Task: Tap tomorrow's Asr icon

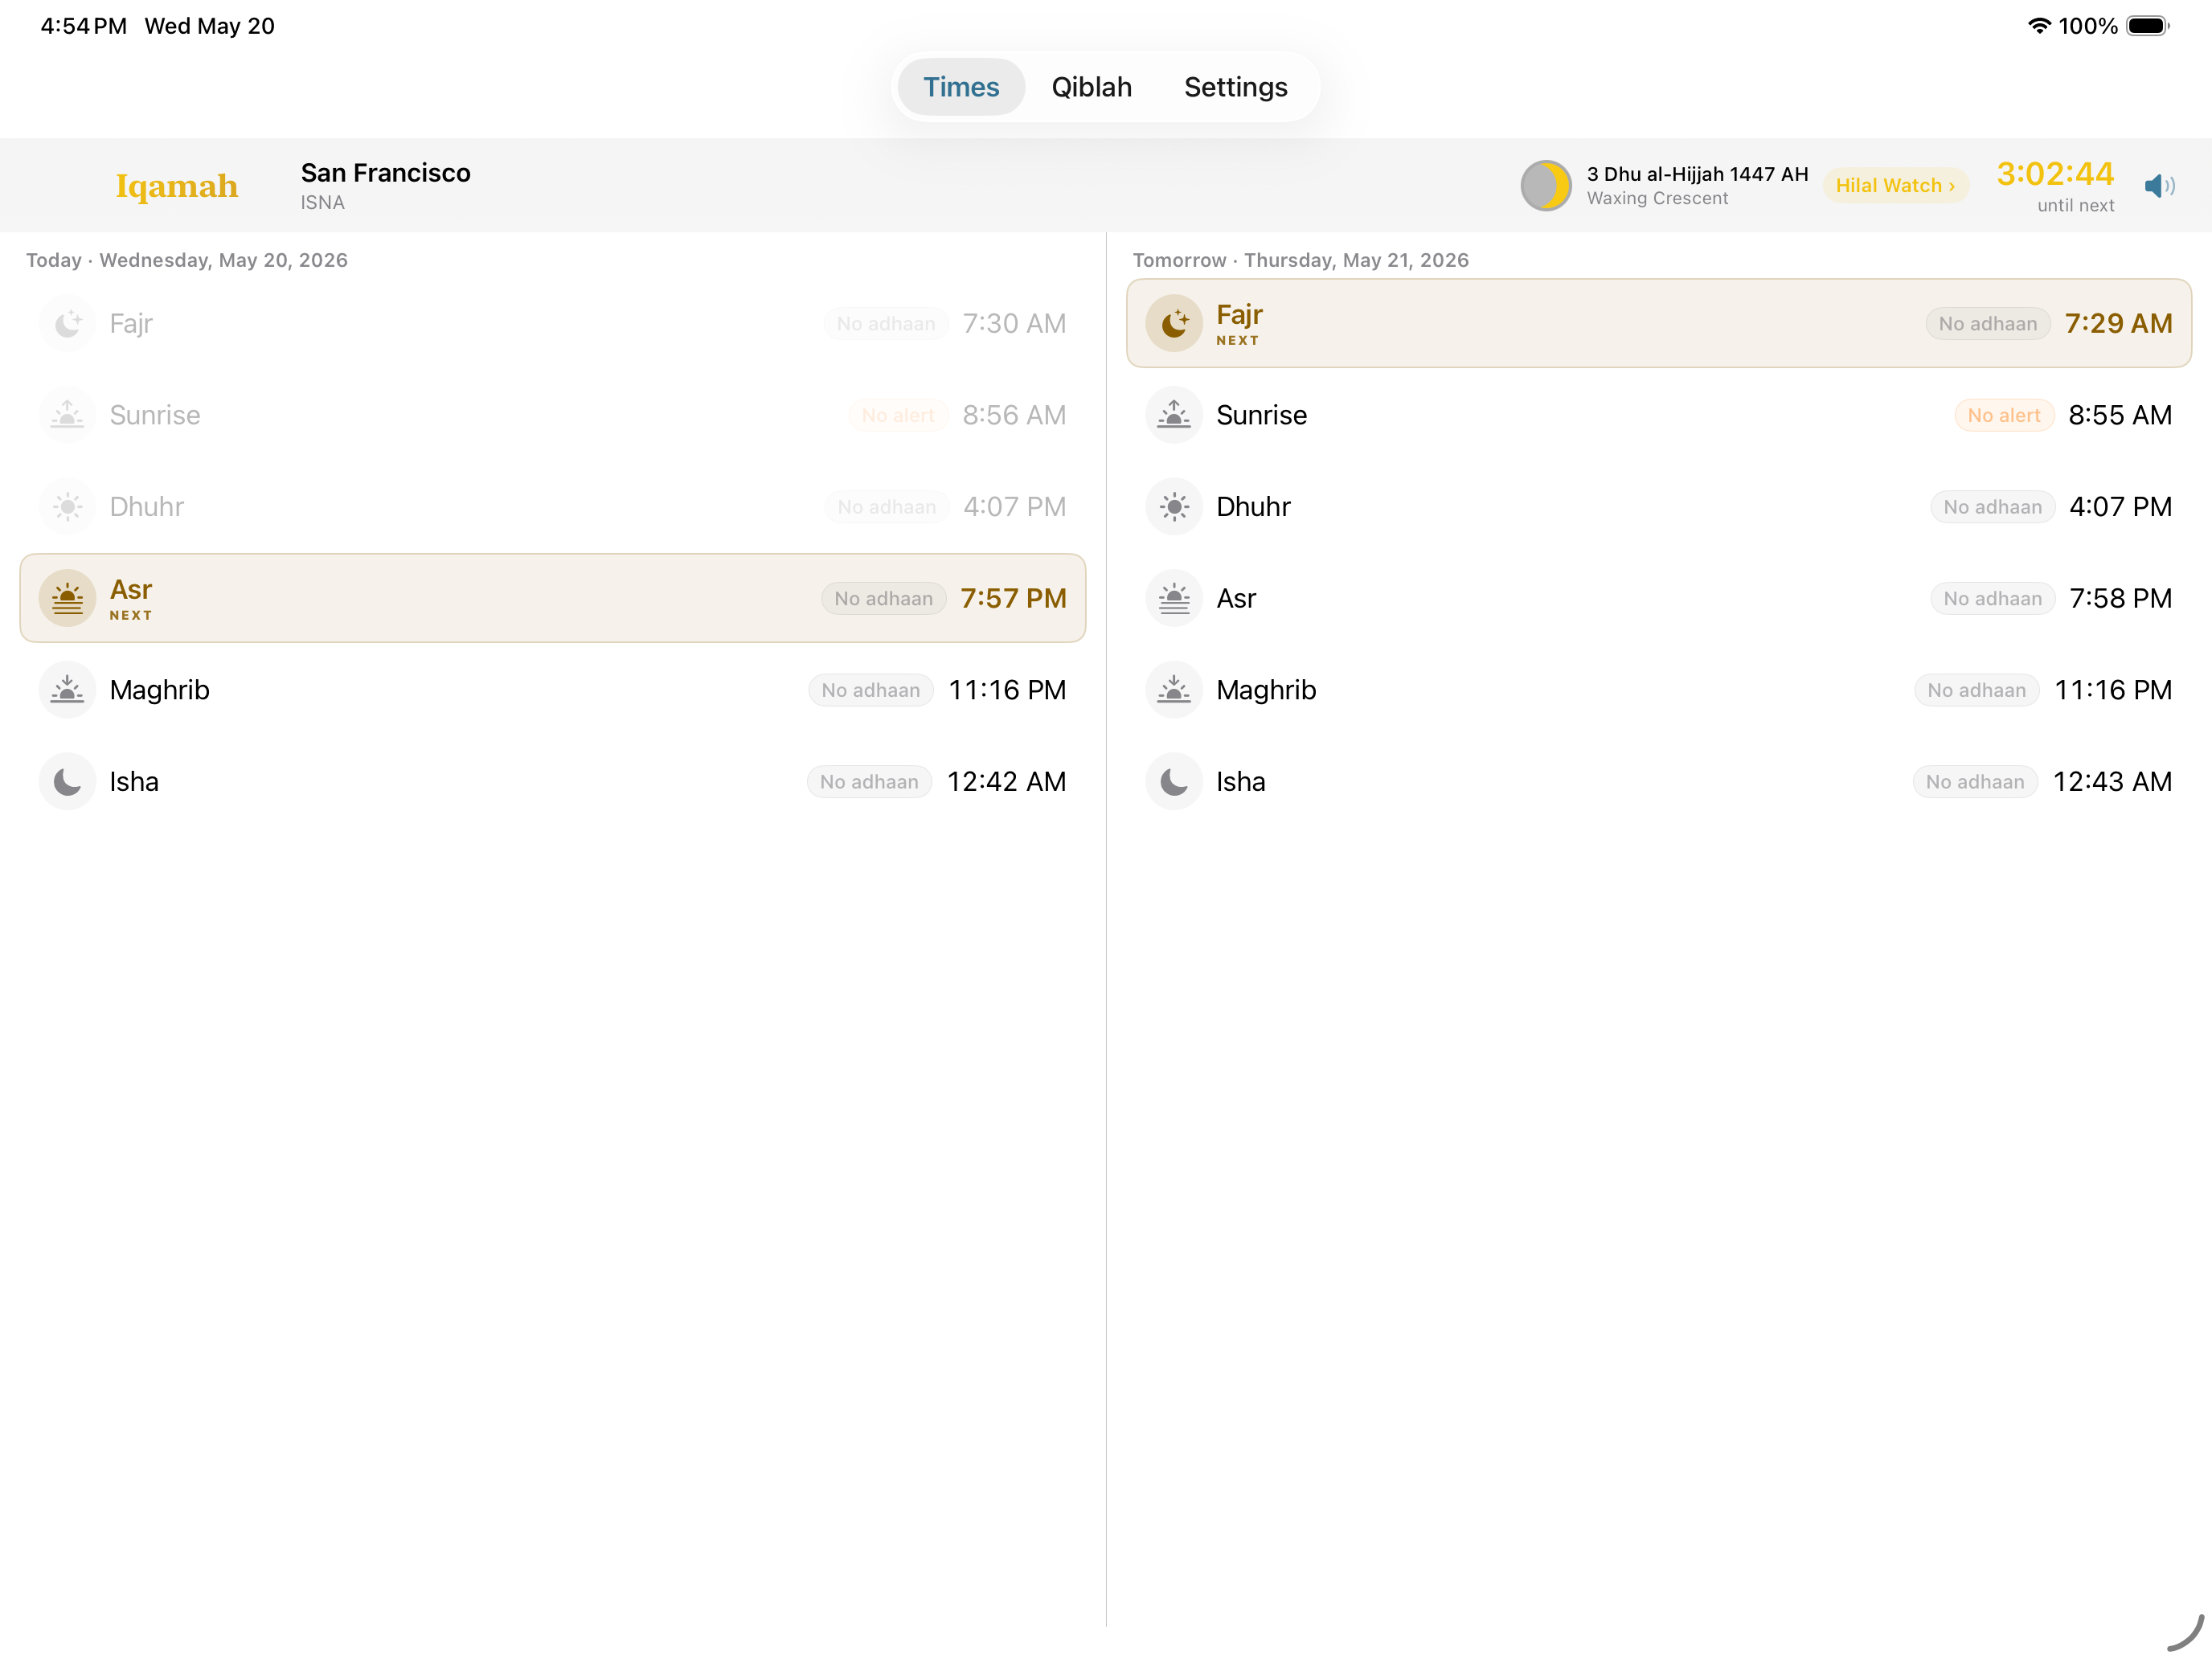Action: click(x=1174, y=598)
